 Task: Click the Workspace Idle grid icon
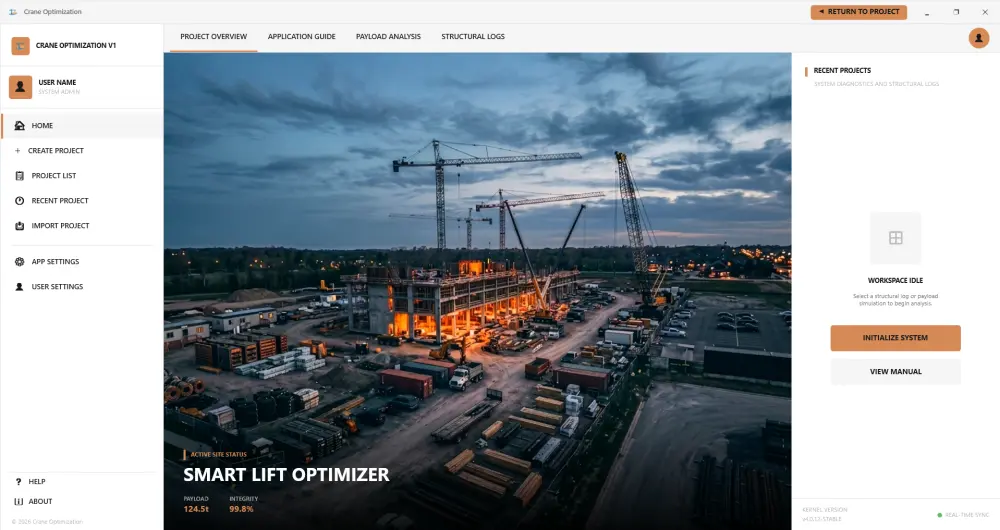[895, 238]
